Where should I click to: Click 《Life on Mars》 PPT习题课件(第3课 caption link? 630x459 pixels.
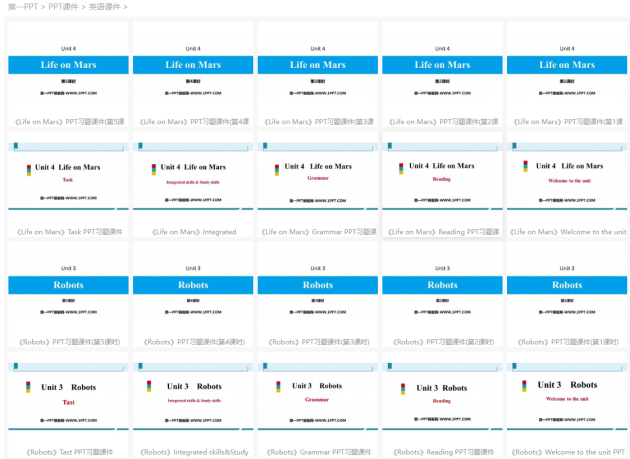317,122
